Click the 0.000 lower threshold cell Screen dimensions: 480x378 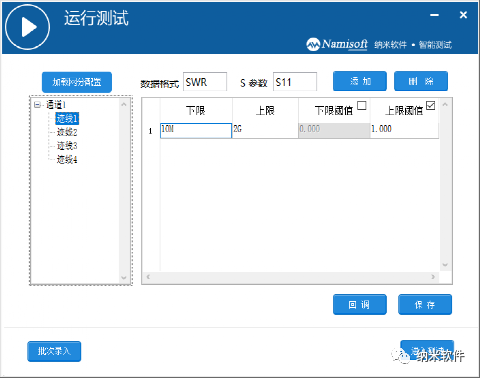[334, 130]
